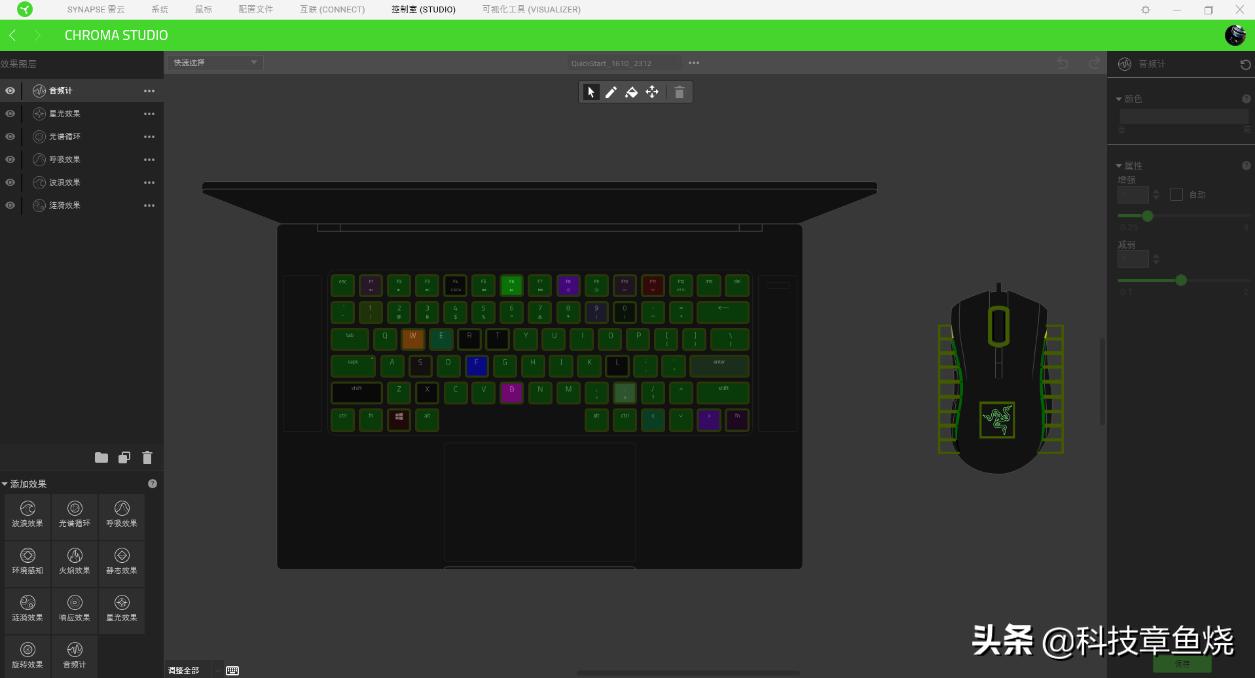Select the paint bucket fill tool

click(x=631, y=92)
